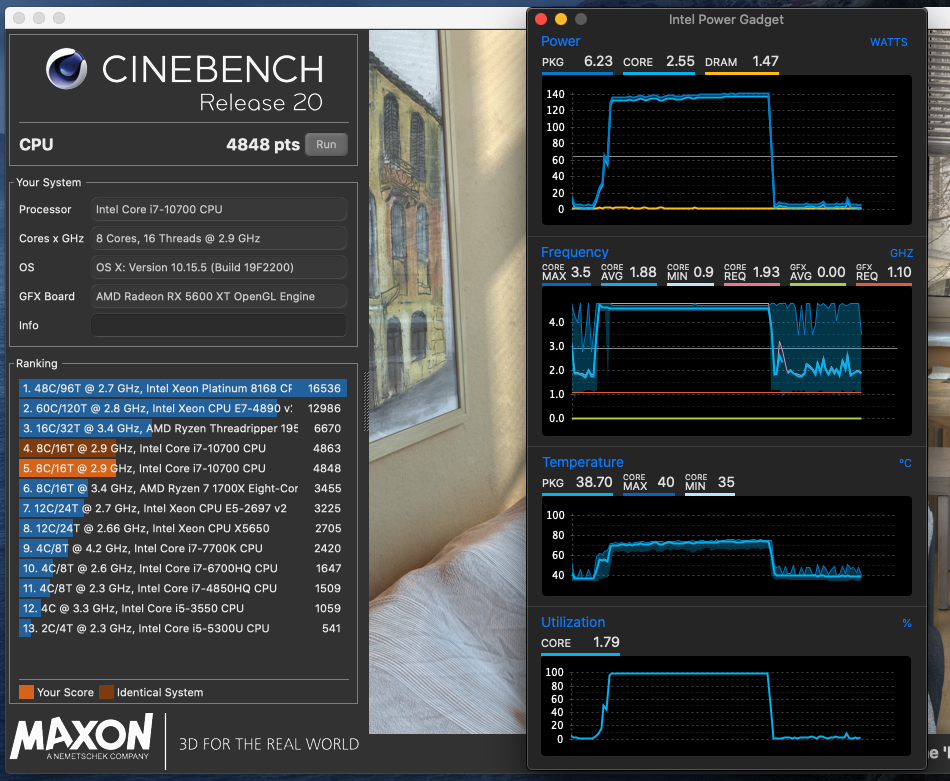The height and width of the screenshot is (781, 950).
Task: Click the DRAM power value 1.47
Action: (765, 61)
